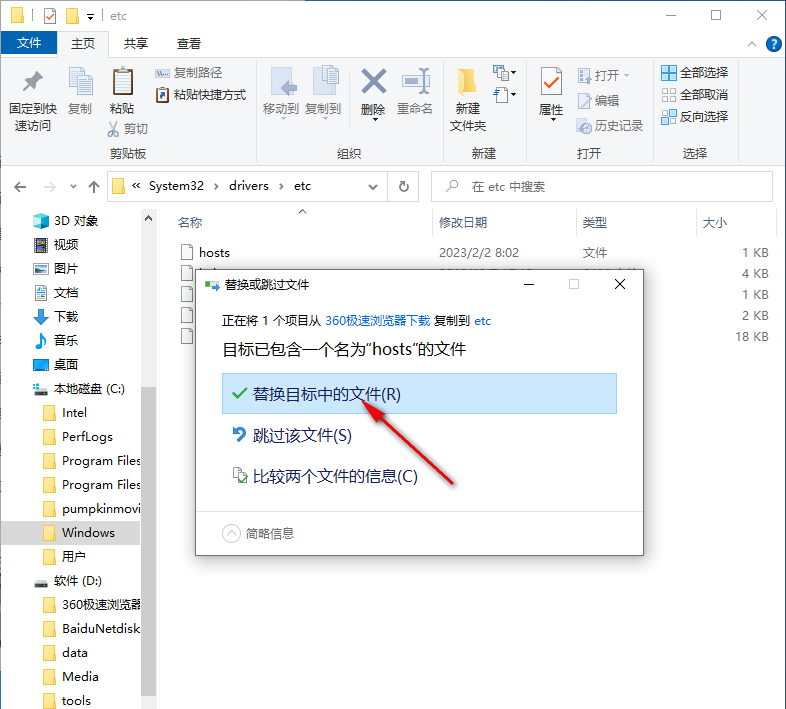Click Select none in ribbon
The image size is (786, 709).
point(694,95)
